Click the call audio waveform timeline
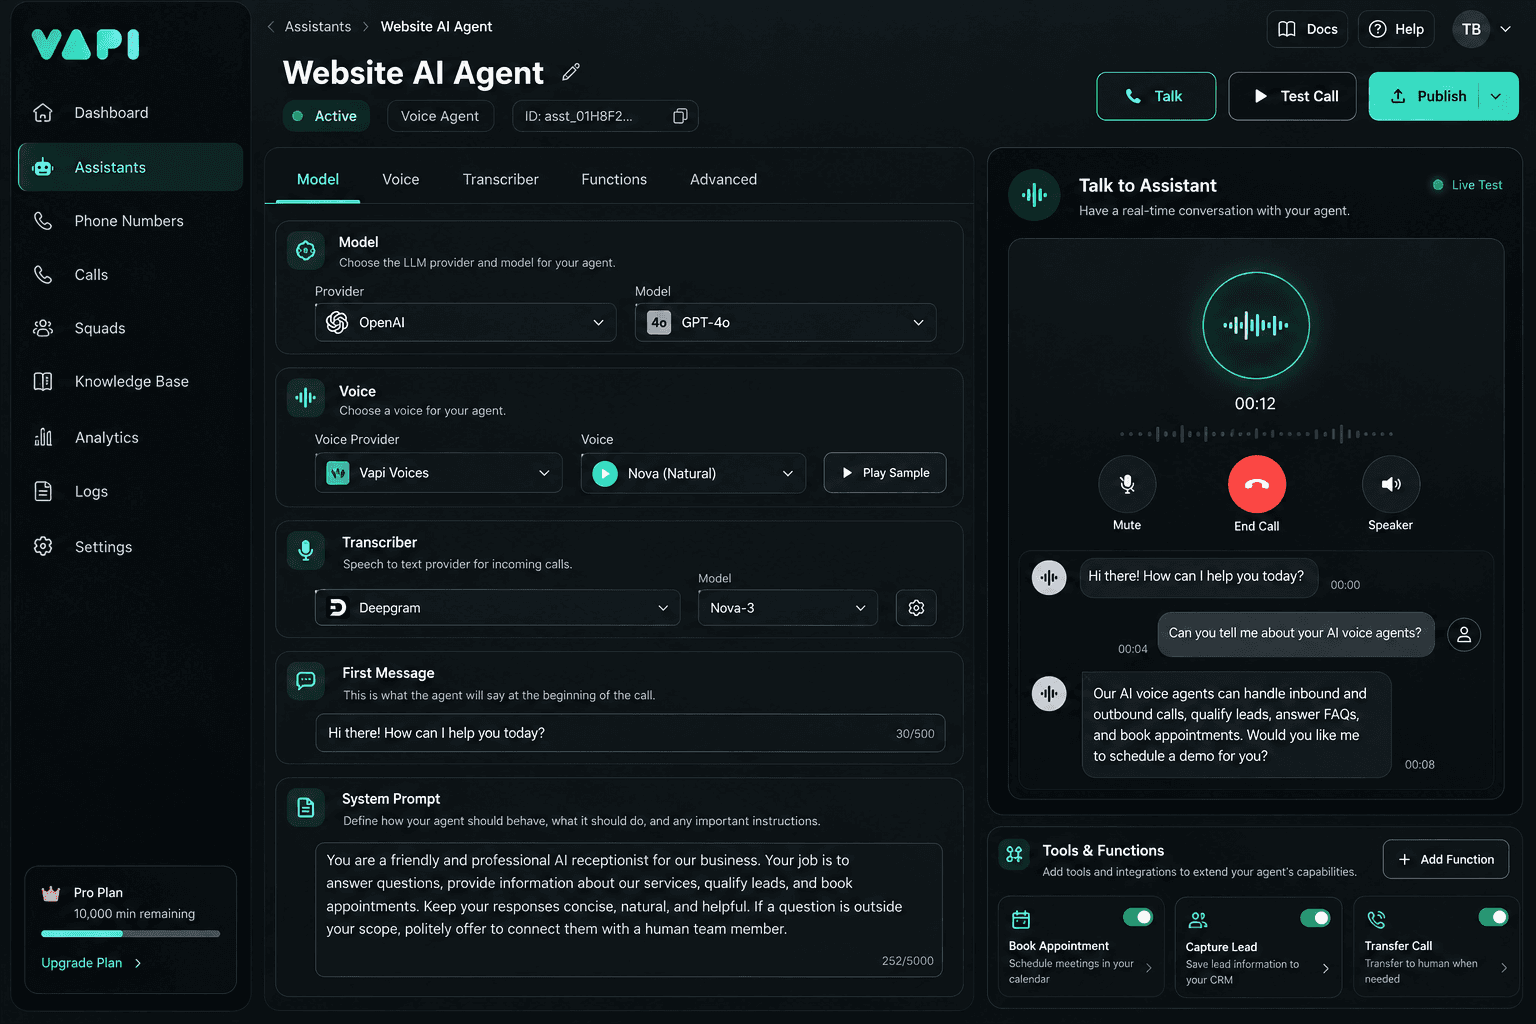This screenshot has width=1536, height=1024. [1256, 434]
